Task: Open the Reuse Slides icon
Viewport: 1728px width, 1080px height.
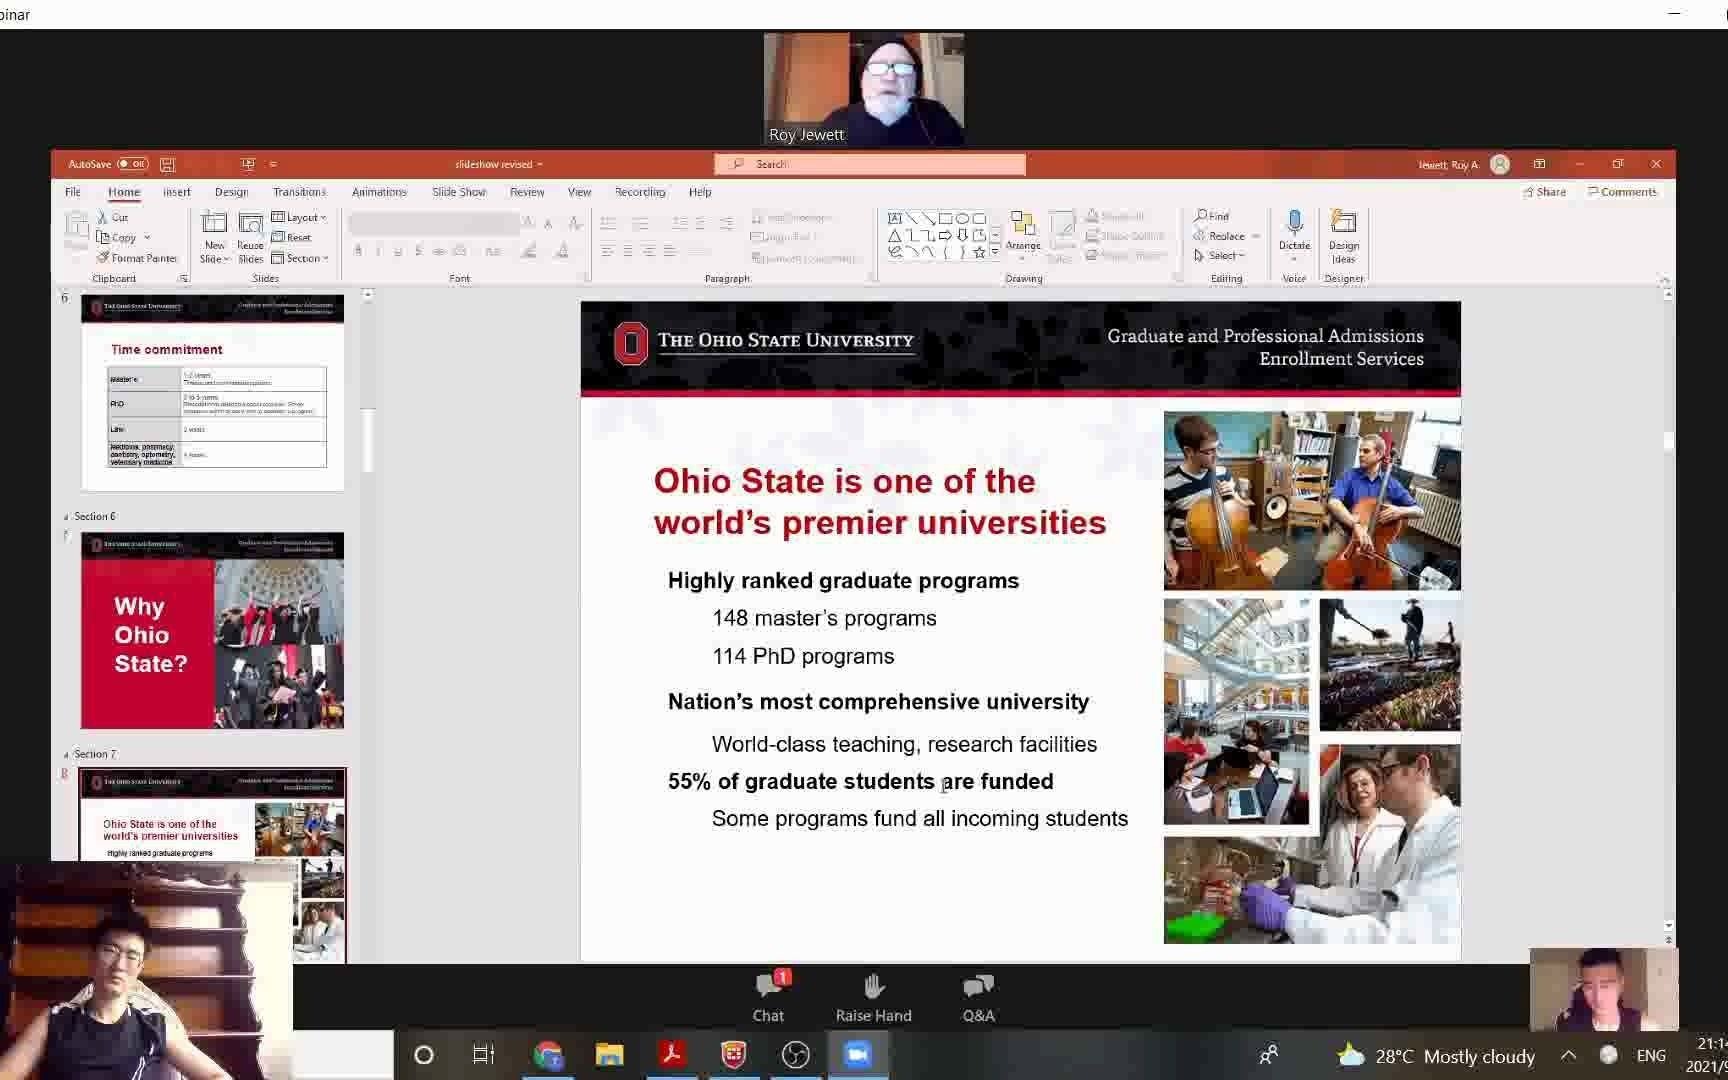Action: pos(250,224)
